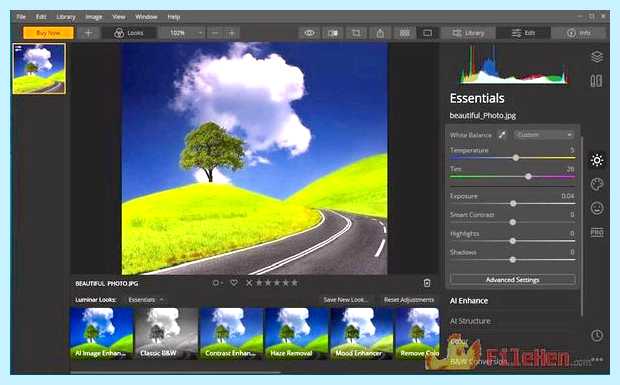Open the Edit menu in menu bar
Image resolution: width=620 pixels, height=385 pixels.
[41, 17]
